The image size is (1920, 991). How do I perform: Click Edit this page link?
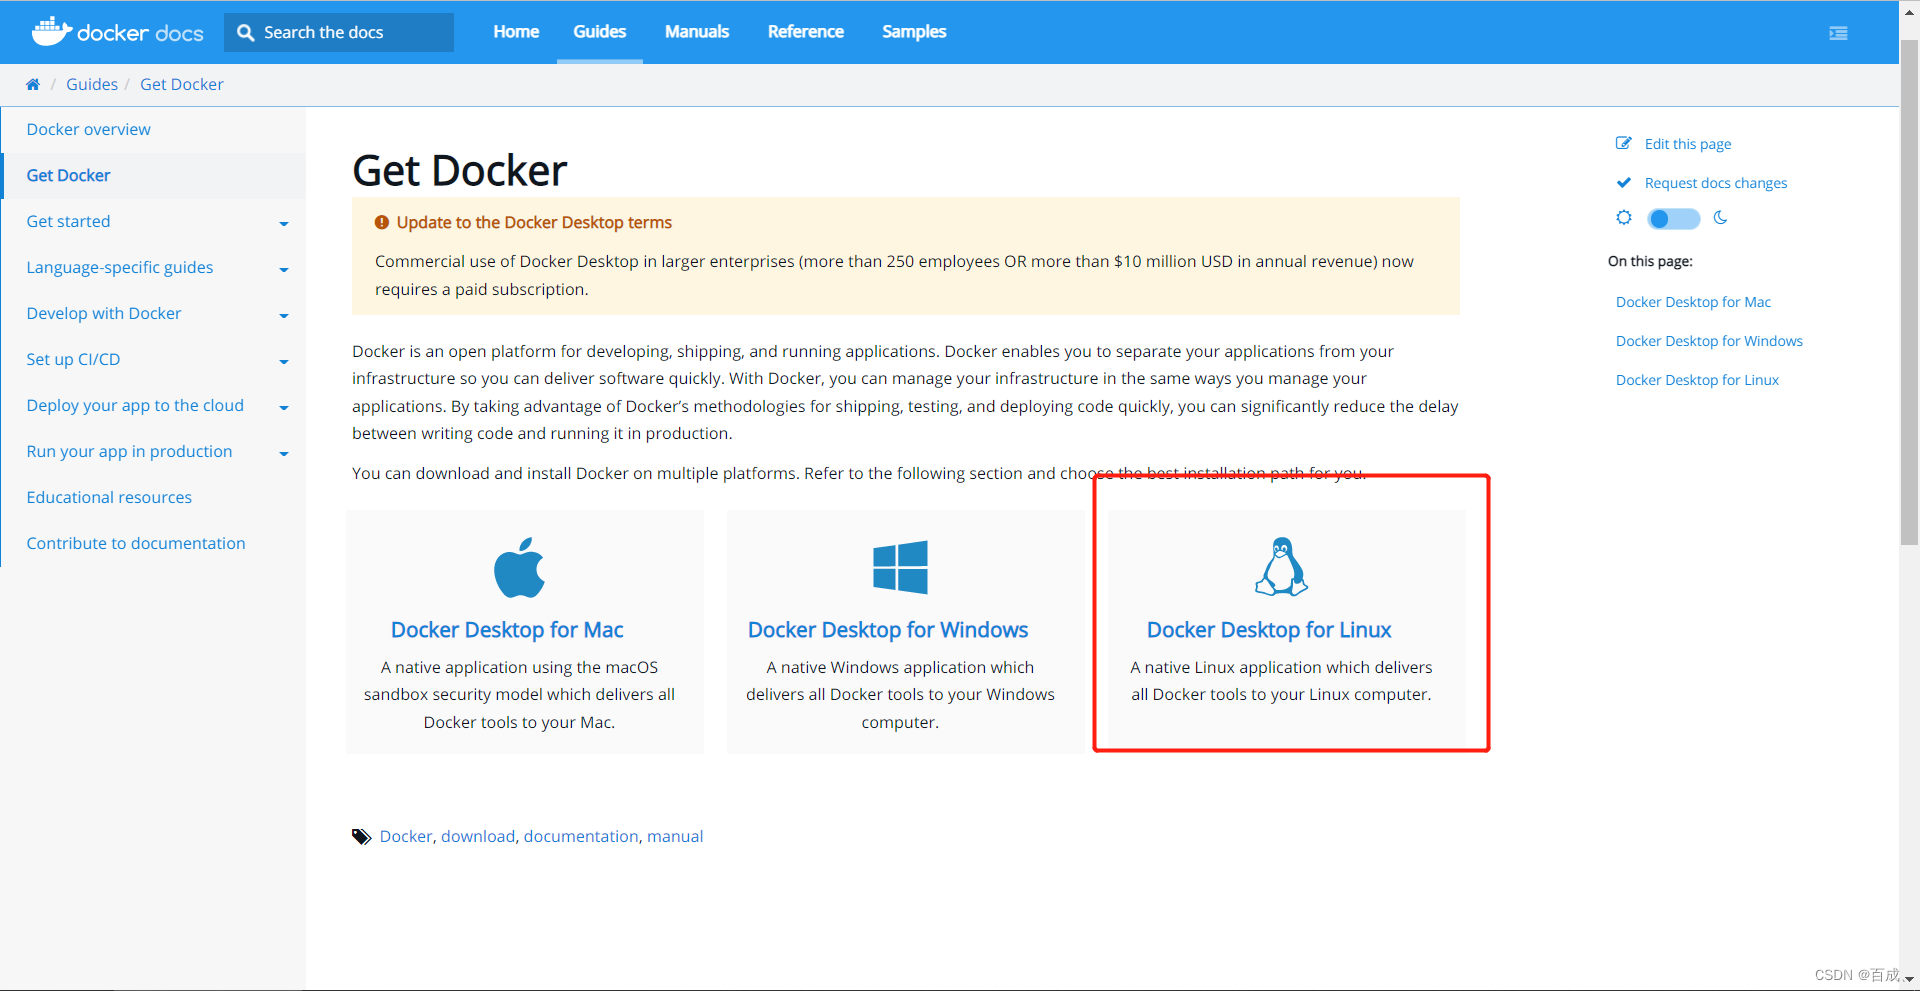click(x=1688, y=144)
